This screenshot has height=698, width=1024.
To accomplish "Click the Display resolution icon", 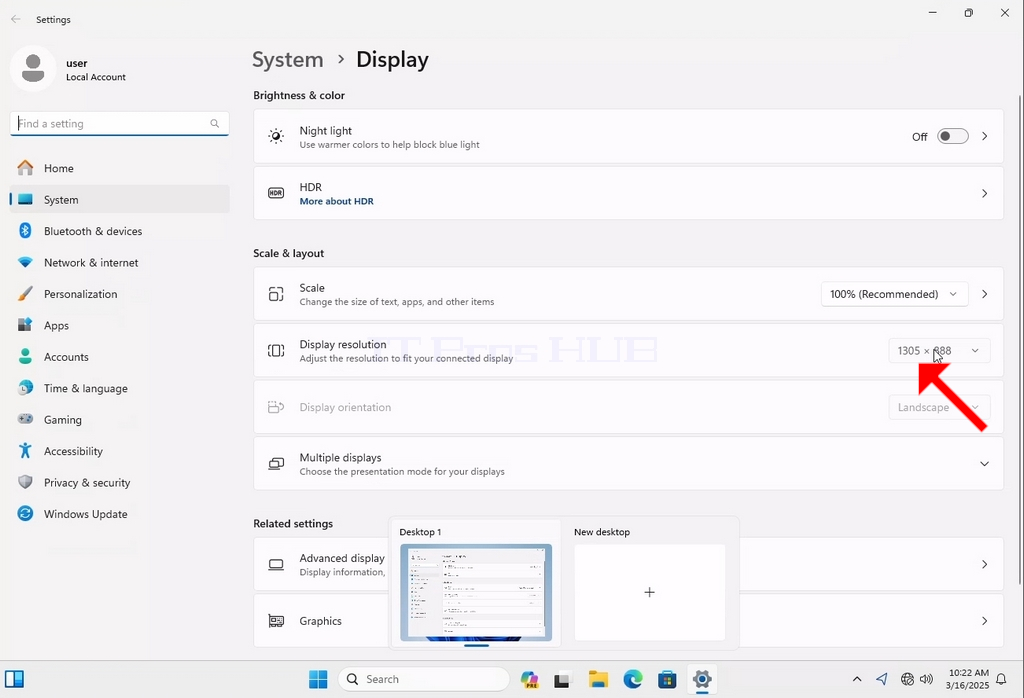I will click(x=276, y=351).
